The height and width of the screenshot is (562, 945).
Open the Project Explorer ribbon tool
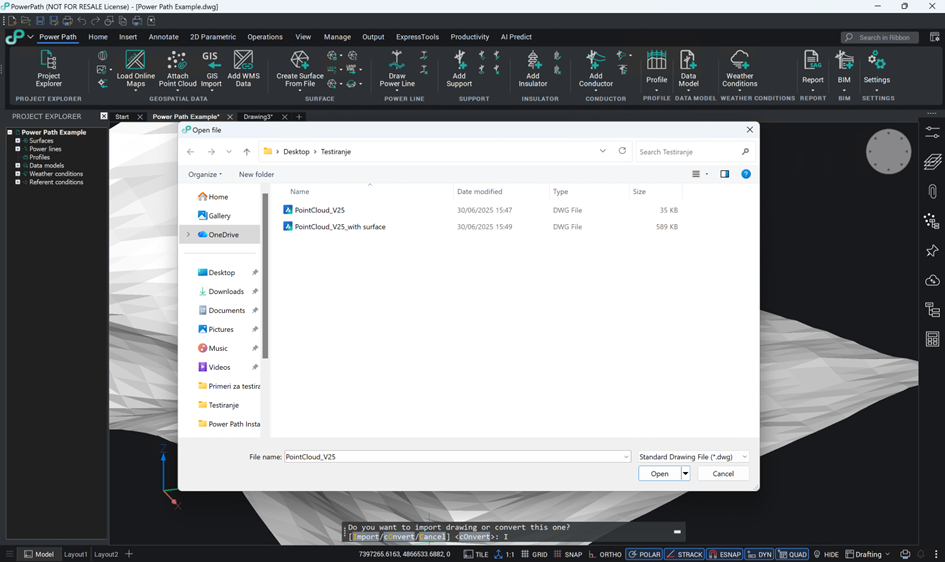(x=48, y=69)
